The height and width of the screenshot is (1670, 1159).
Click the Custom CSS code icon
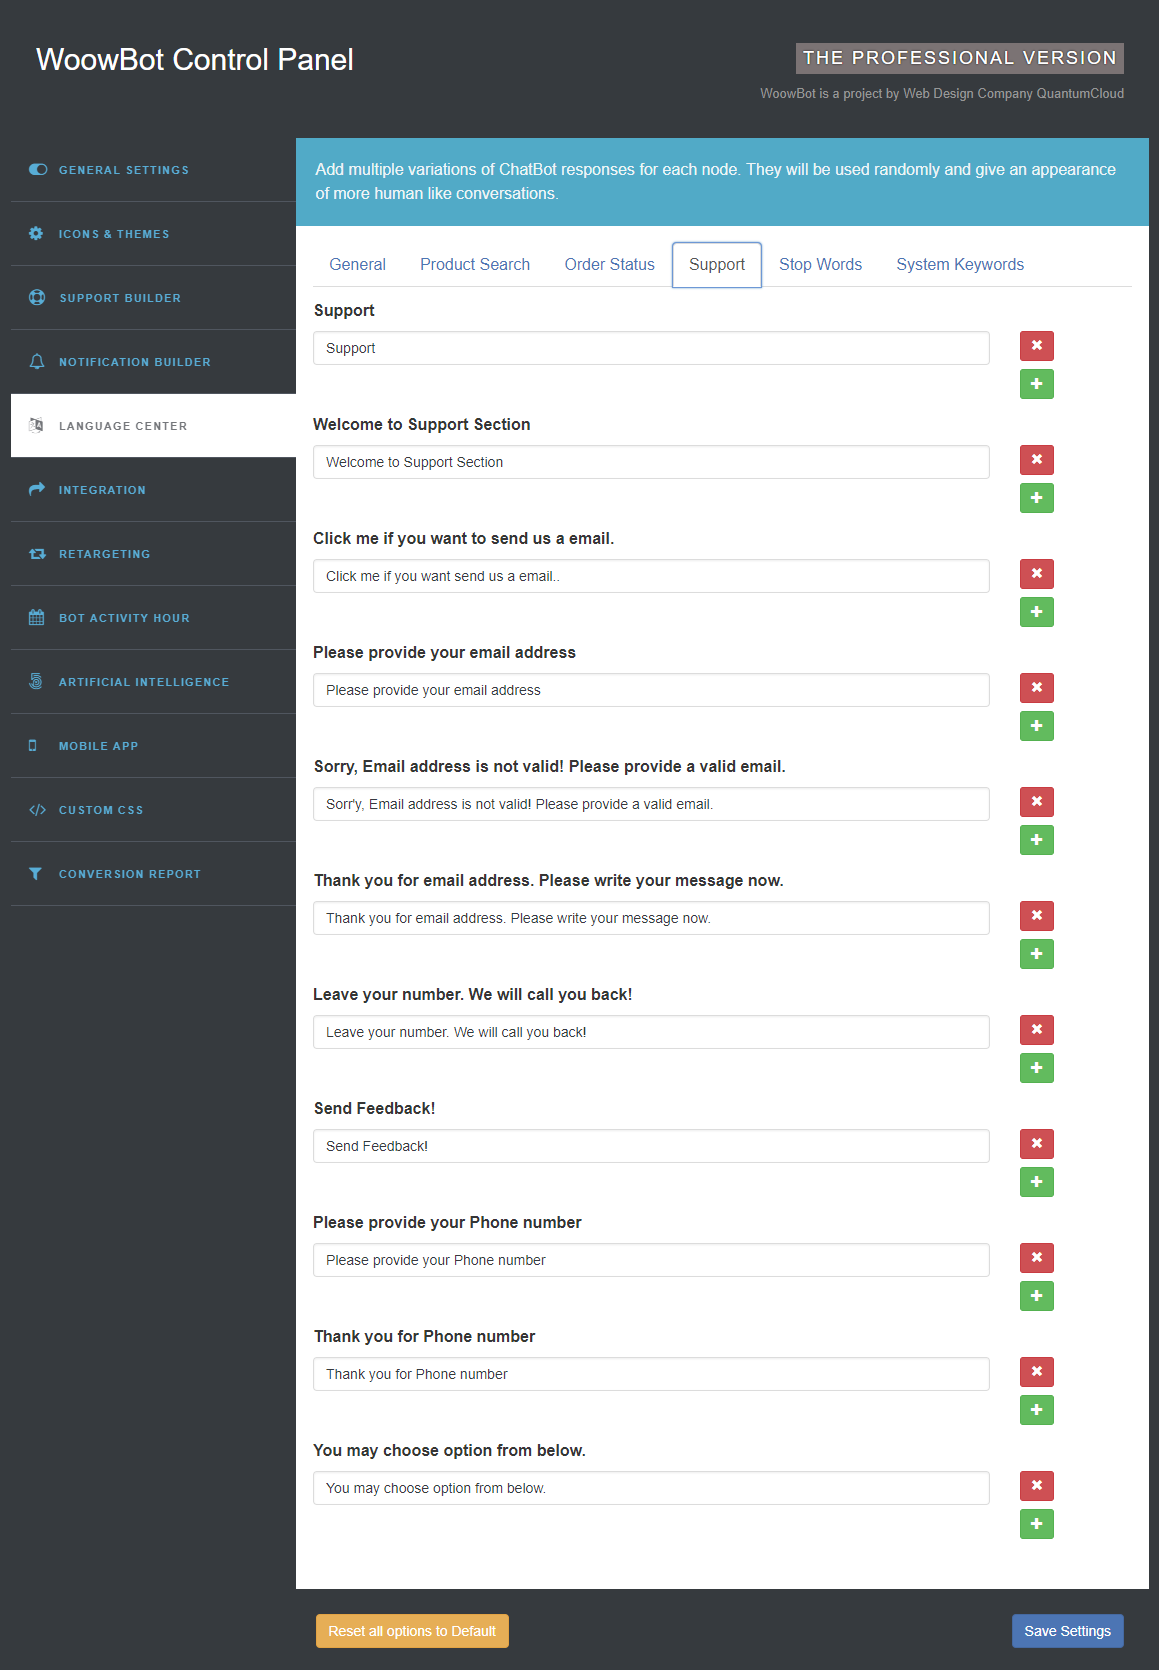point(37,809)
